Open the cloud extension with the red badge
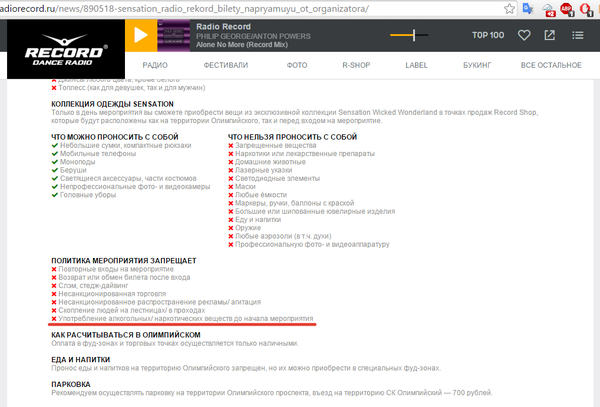 548,9
